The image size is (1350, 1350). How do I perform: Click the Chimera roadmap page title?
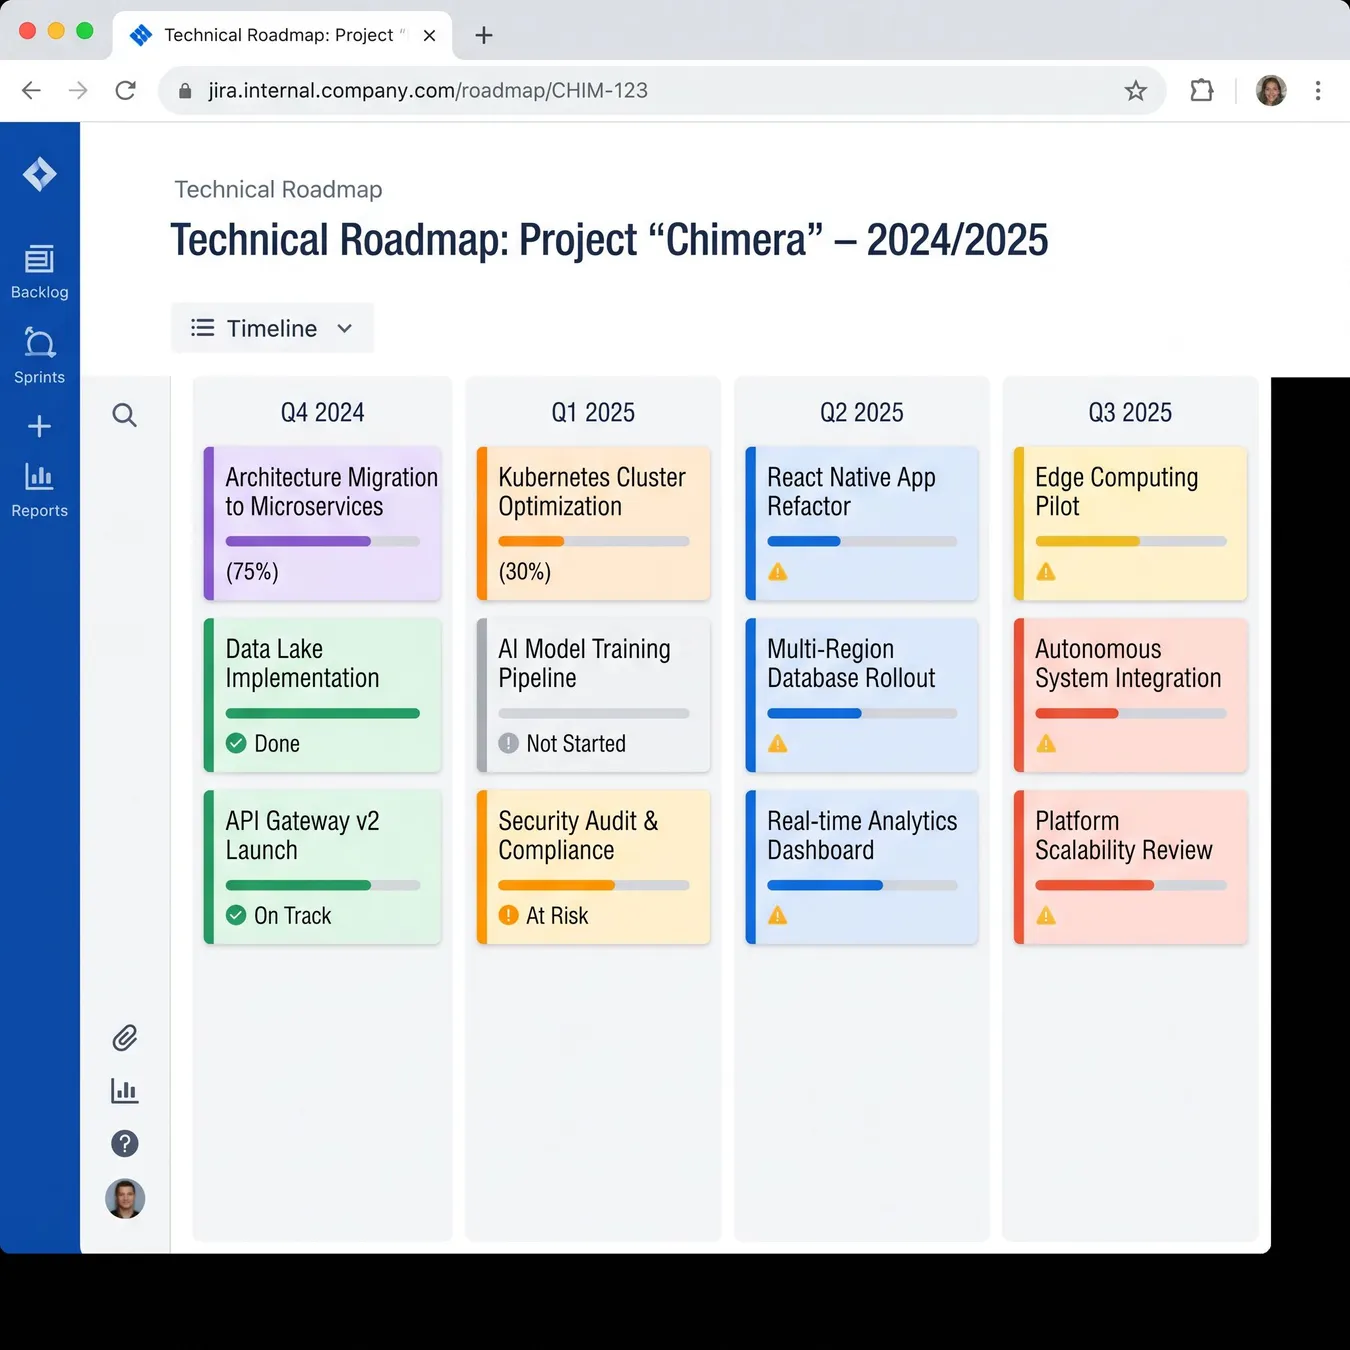[609, 240]
